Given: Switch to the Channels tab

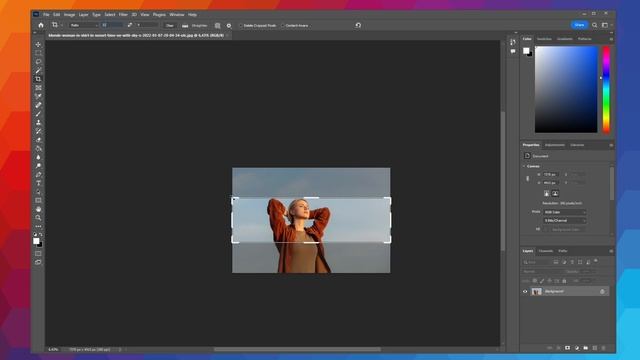Looking at the screenshot, I should (x=546, y=251).
